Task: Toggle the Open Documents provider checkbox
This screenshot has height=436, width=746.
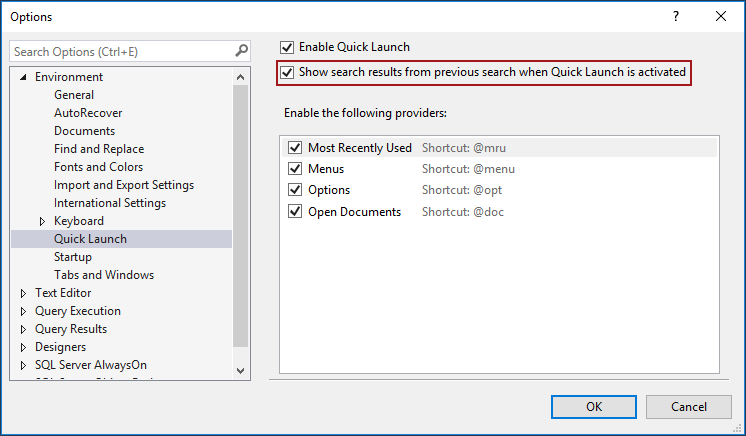Action: click(295, 212)
